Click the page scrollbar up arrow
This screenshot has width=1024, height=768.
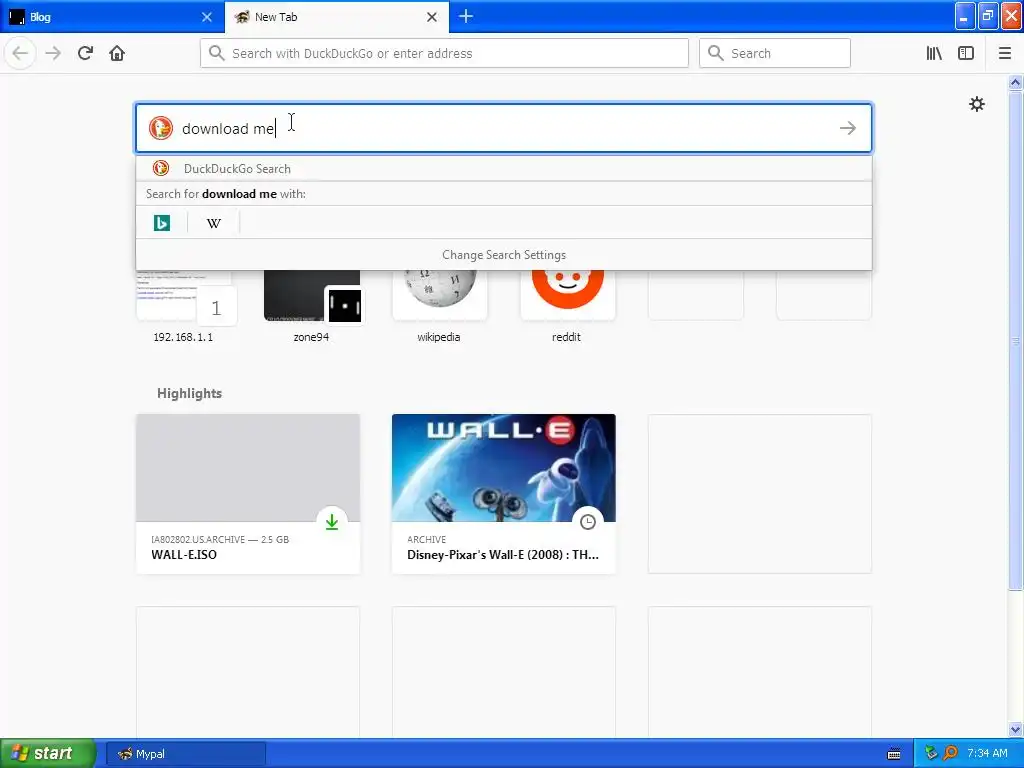[x=1015, y=82]
